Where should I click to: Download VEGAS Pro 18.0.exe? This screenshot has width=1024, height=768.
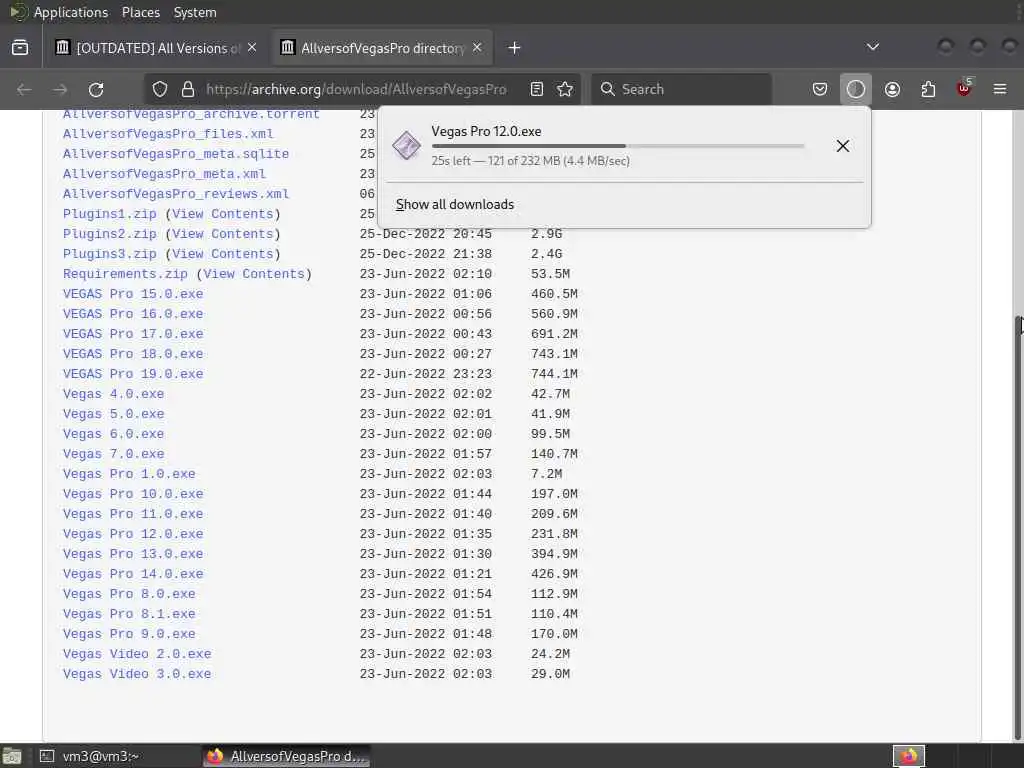coord(133,354)
